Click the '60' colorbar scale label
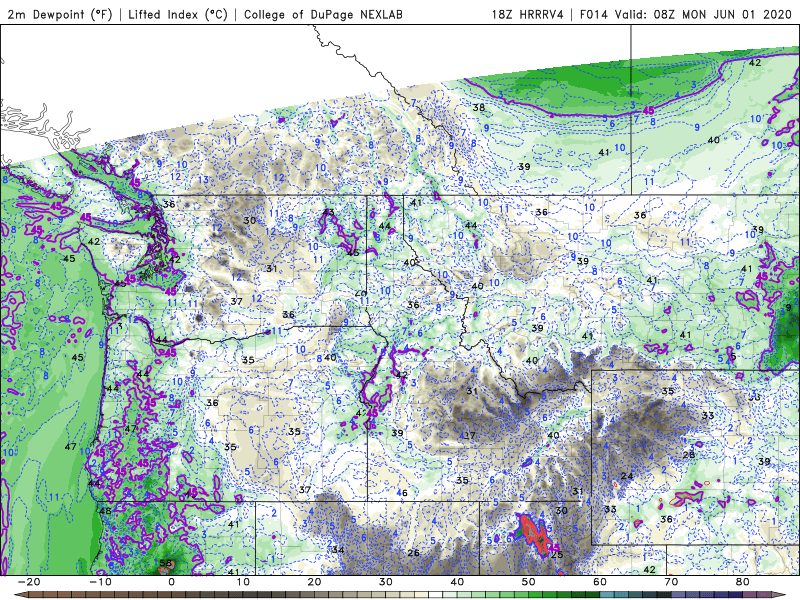The image size is (800, 600). [600, 582]
